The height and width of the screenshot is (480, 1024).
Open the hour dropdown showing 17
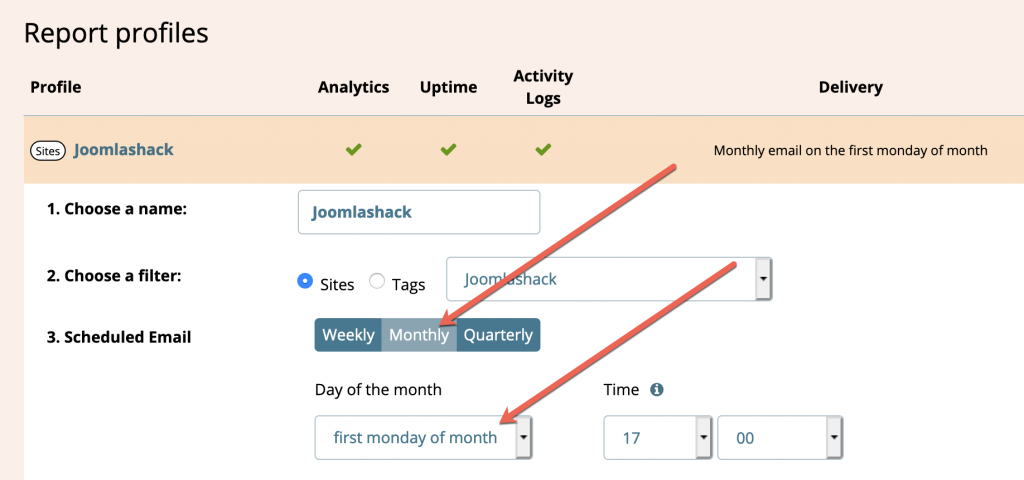[658, 437]
